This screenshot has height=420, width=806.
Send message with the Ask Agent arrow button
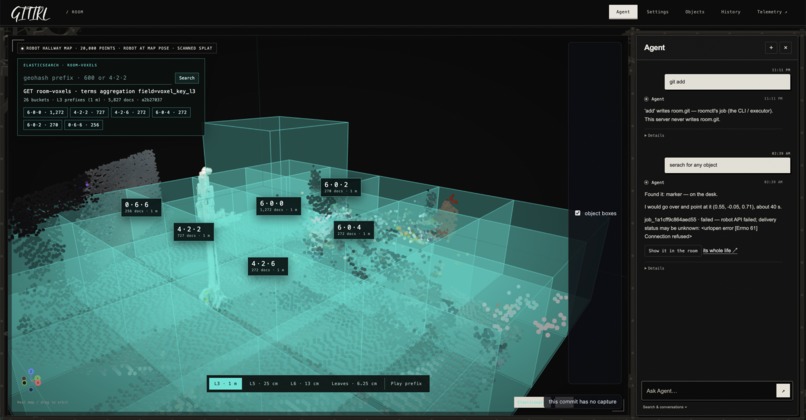783,391
